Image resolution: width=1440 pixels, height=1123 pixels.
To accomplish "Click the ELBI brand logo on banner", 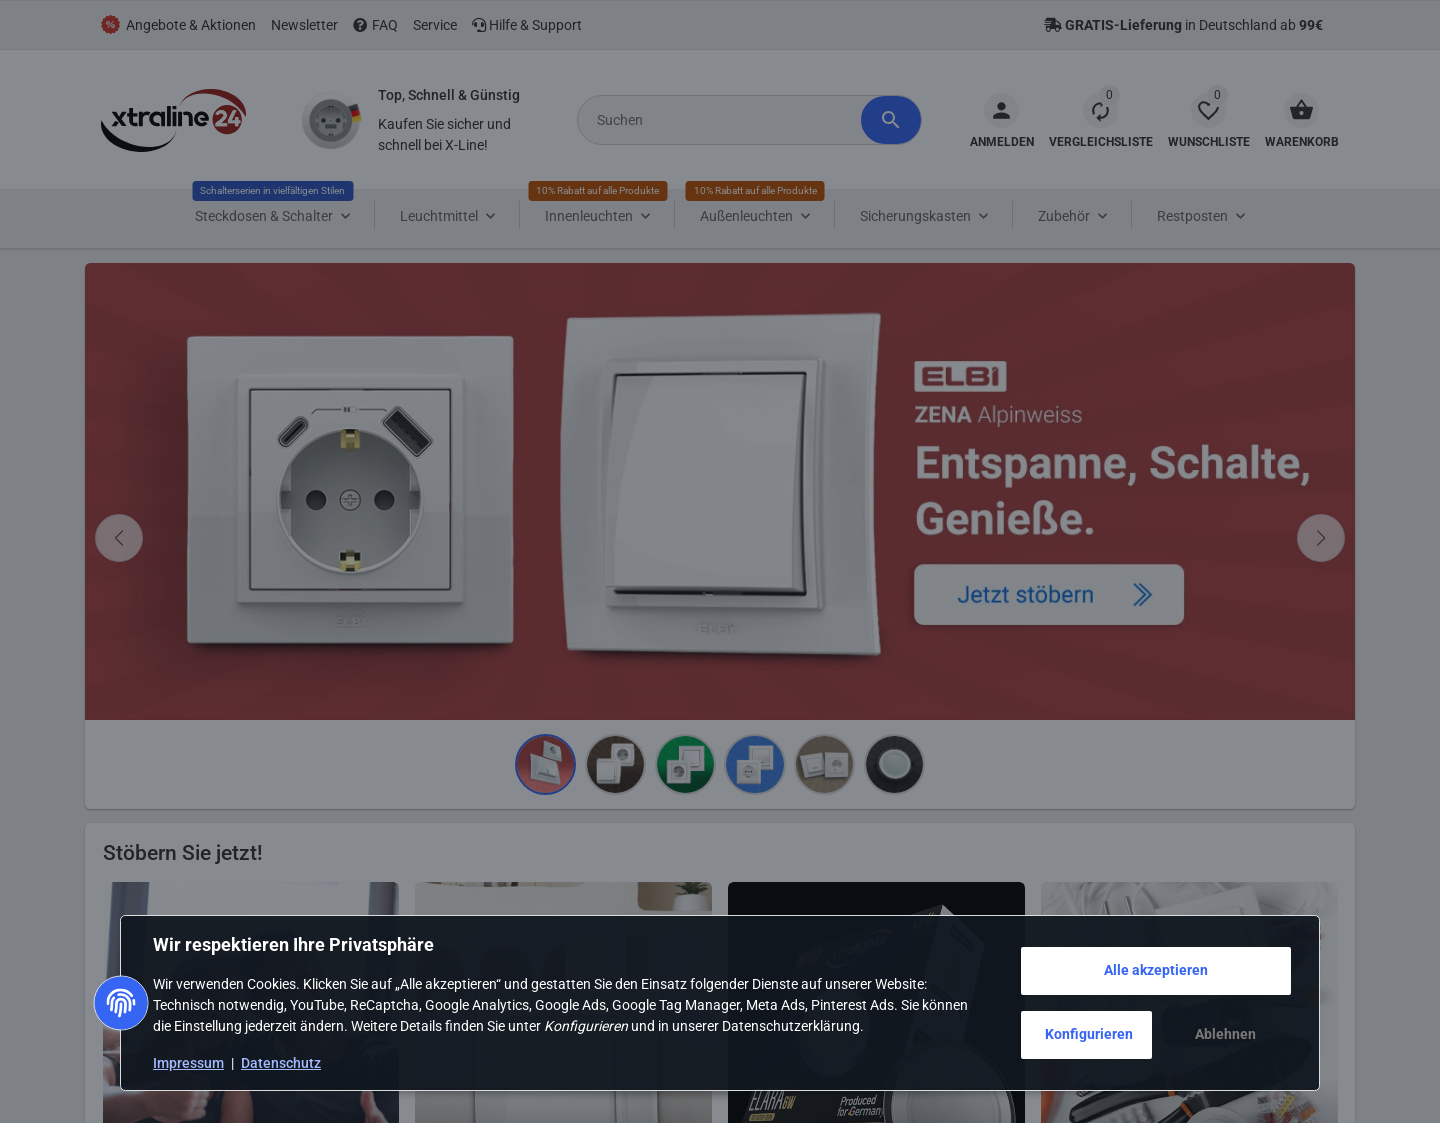I will point(960,376).
